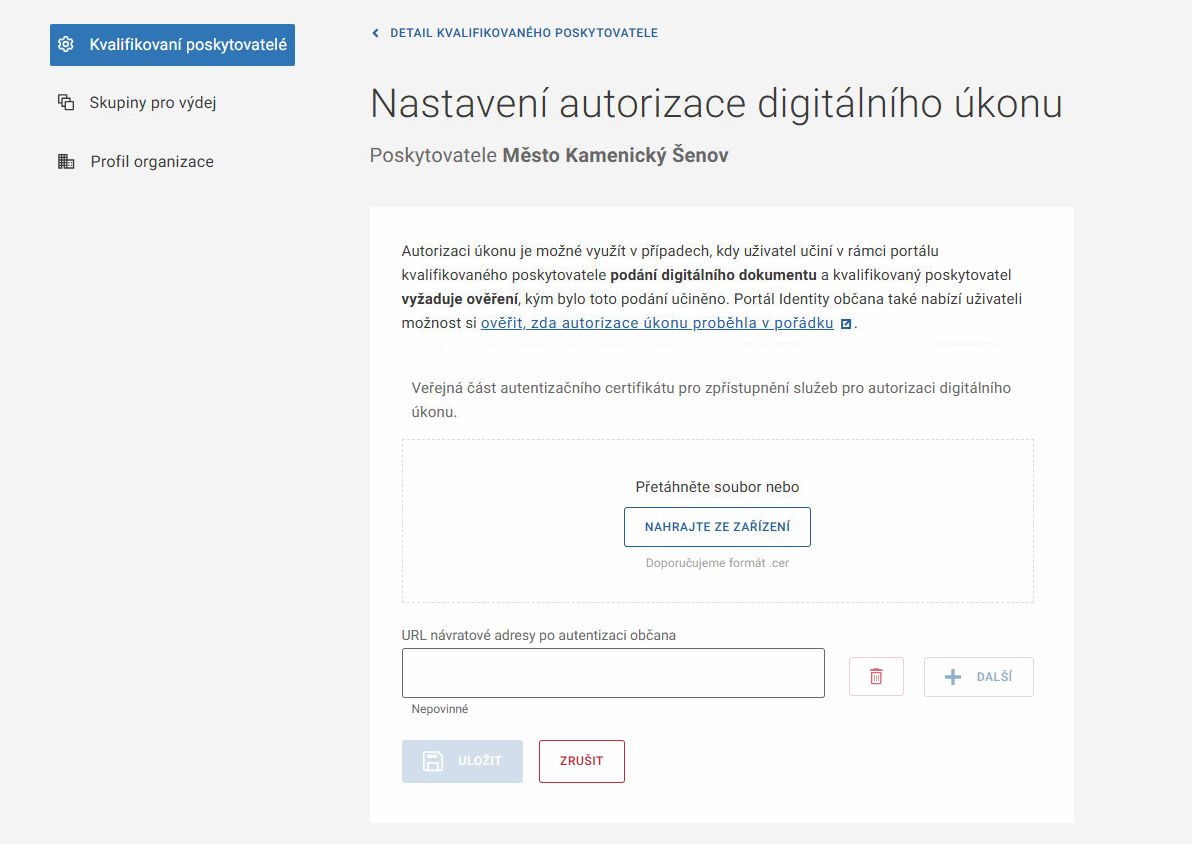Open the external link icon after the ověřit link
This screenshot has height=844, width=1192.
coord(845,322)
